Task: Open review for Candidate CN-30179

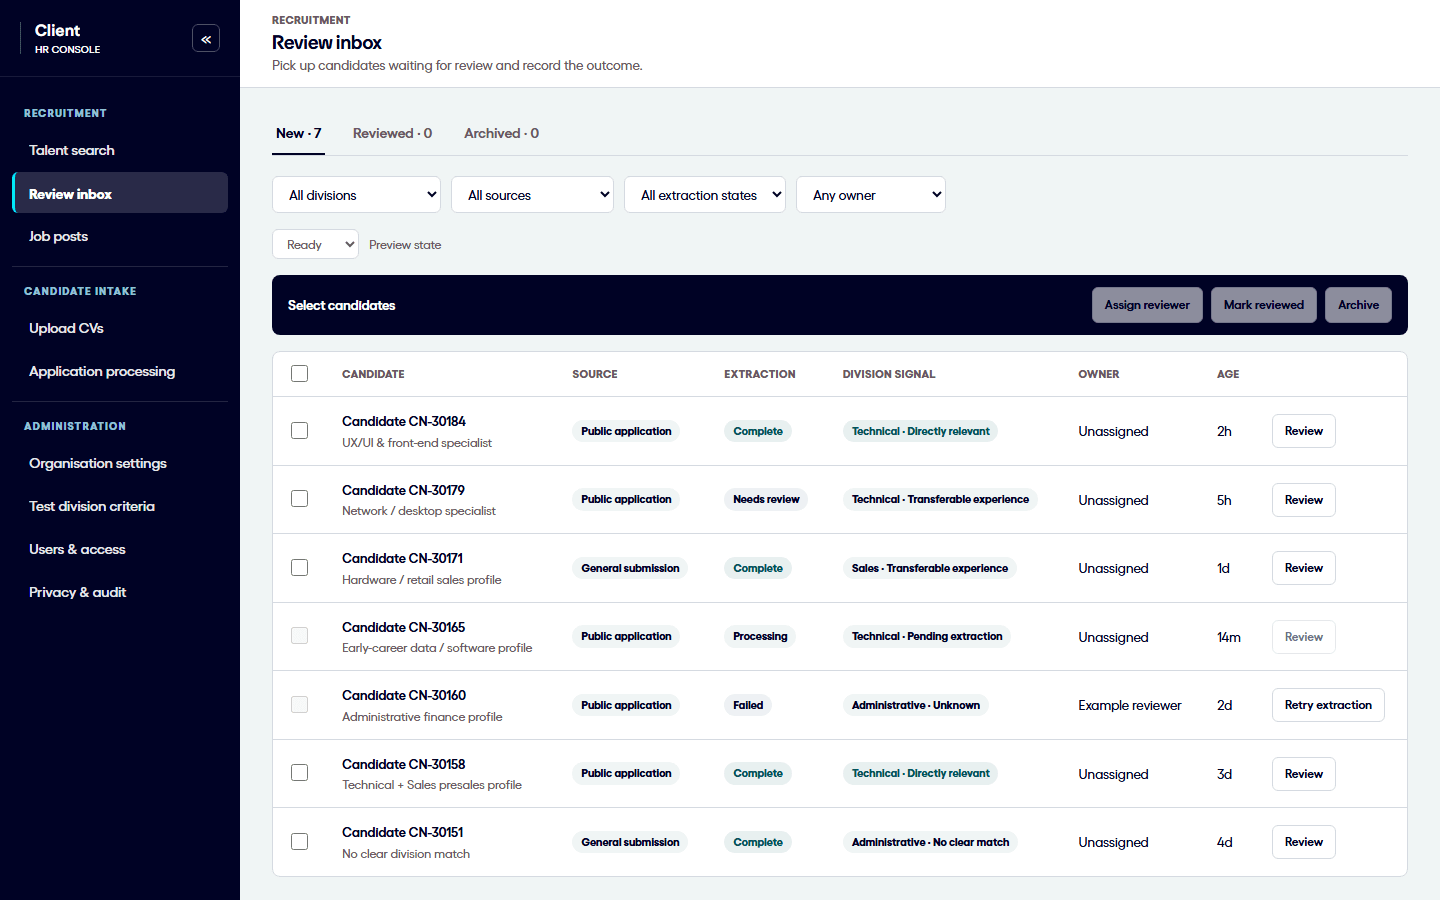Action: [x=1304, y=500]
